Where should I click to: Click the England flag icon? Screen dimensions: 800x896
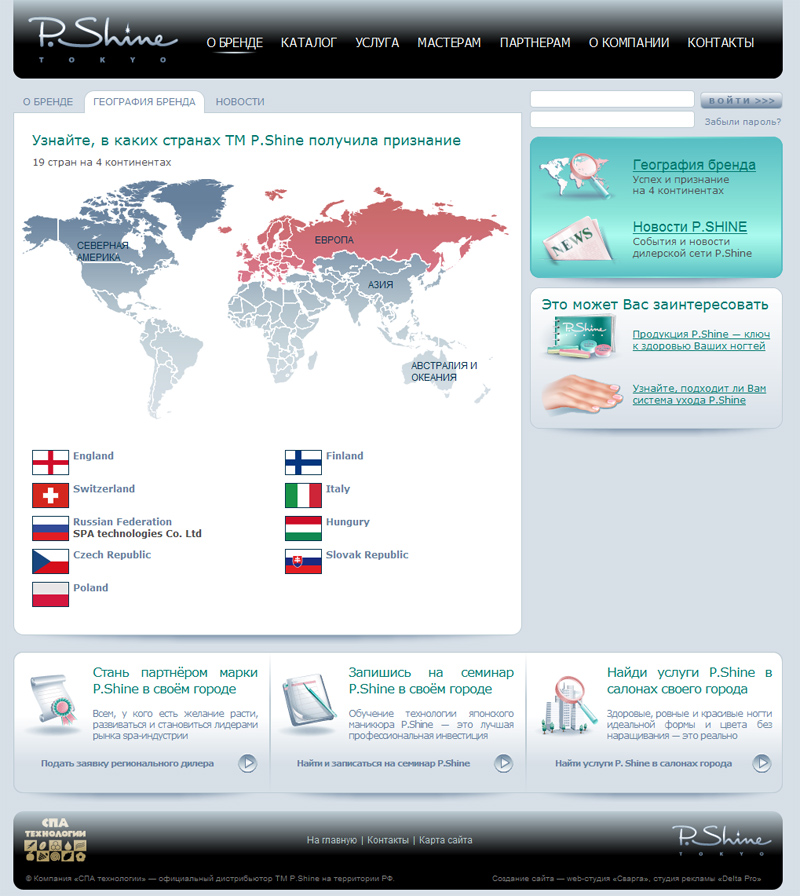point(50,462)
